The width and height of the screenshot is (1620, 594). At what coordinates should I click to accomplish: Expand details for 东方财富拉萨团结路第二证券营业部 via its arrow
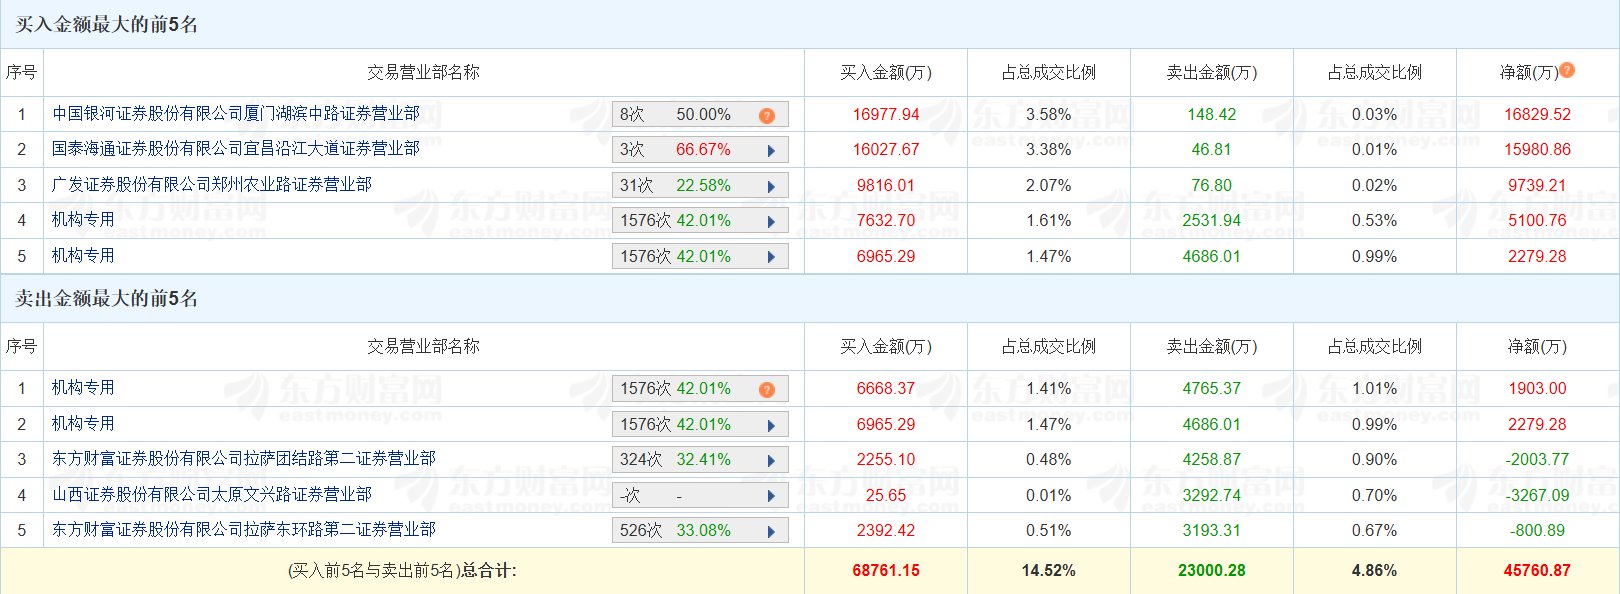coord(771,460)
